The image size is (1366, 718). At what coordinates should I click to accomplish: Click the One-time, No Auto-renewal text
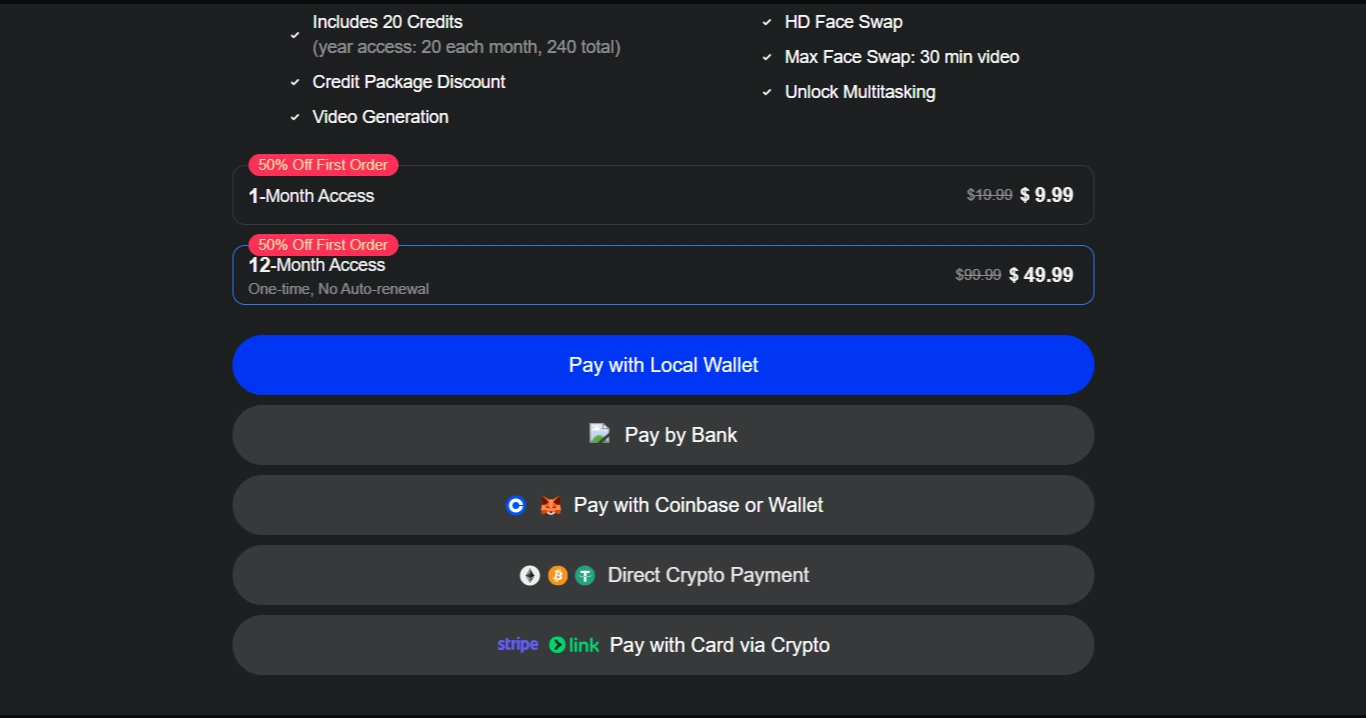point(338,288)
